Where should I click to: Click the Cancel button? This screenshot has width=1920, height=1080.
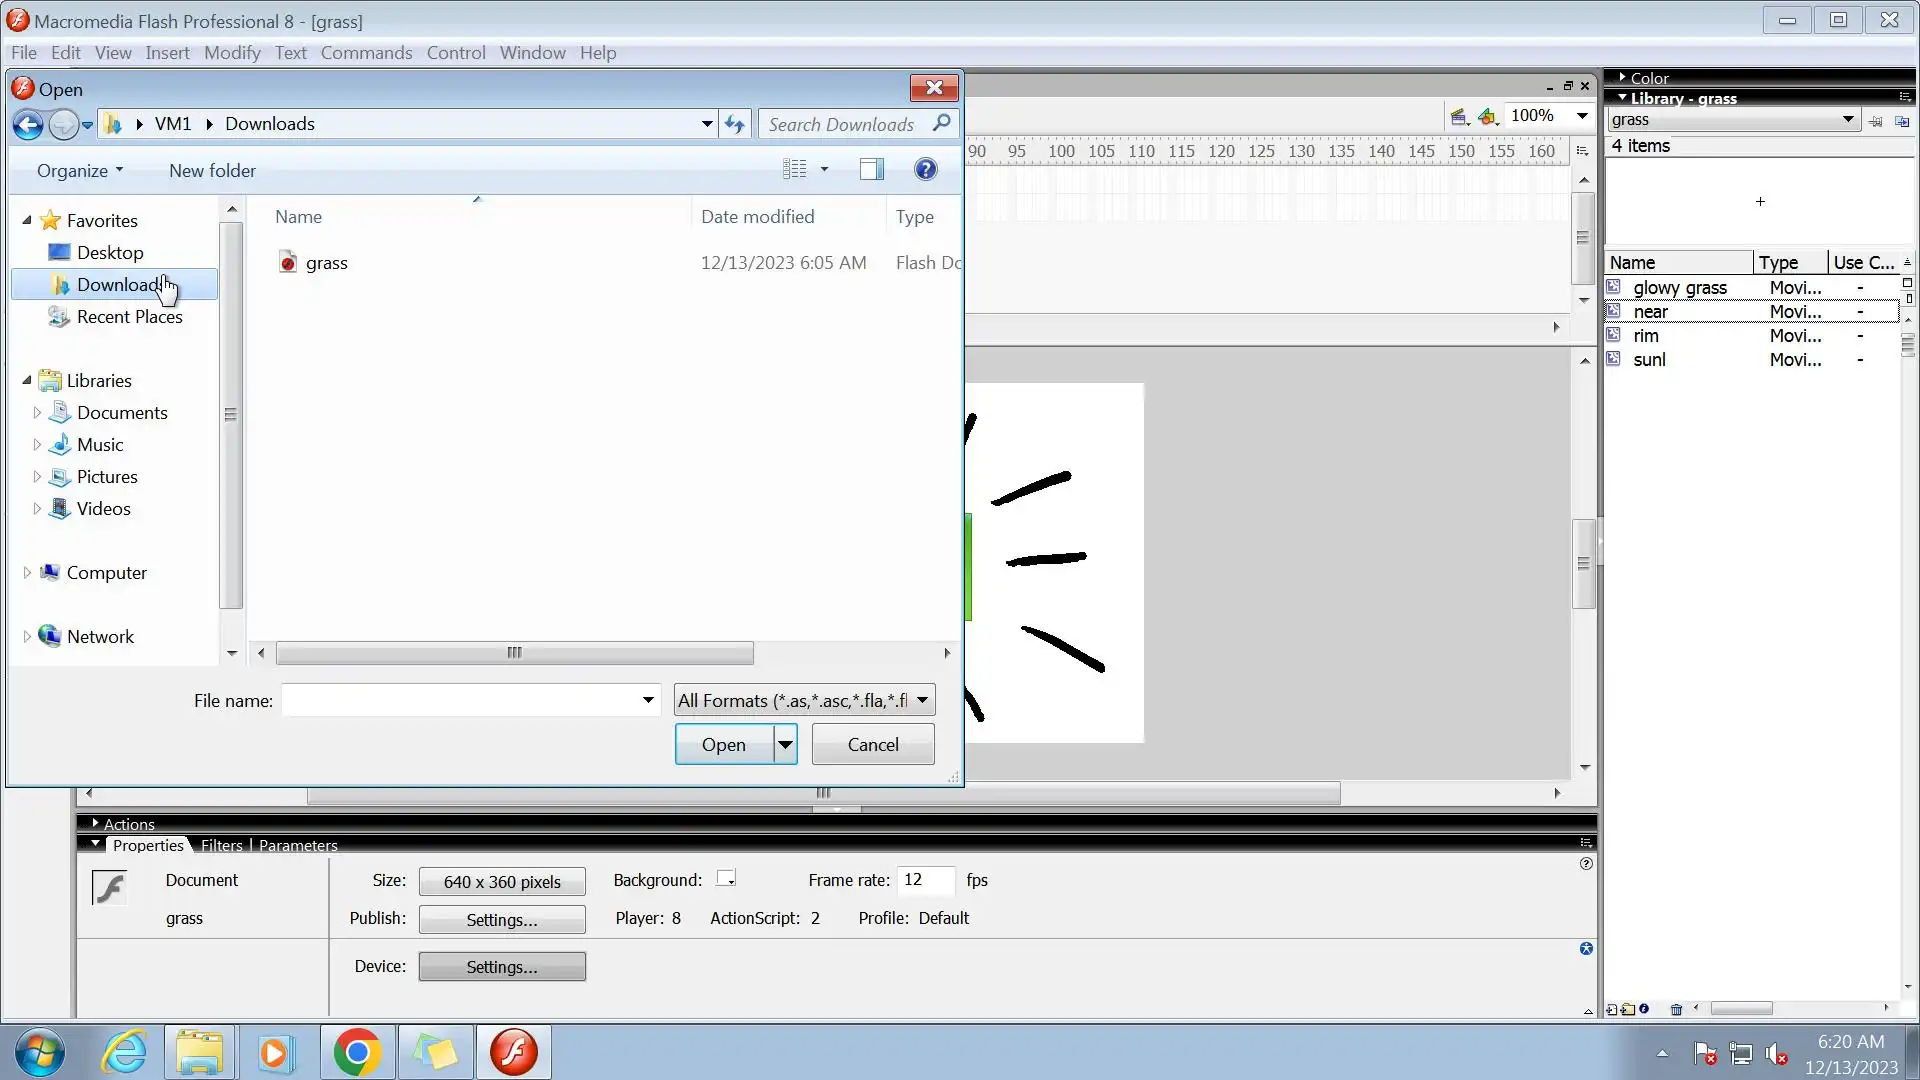873,744
